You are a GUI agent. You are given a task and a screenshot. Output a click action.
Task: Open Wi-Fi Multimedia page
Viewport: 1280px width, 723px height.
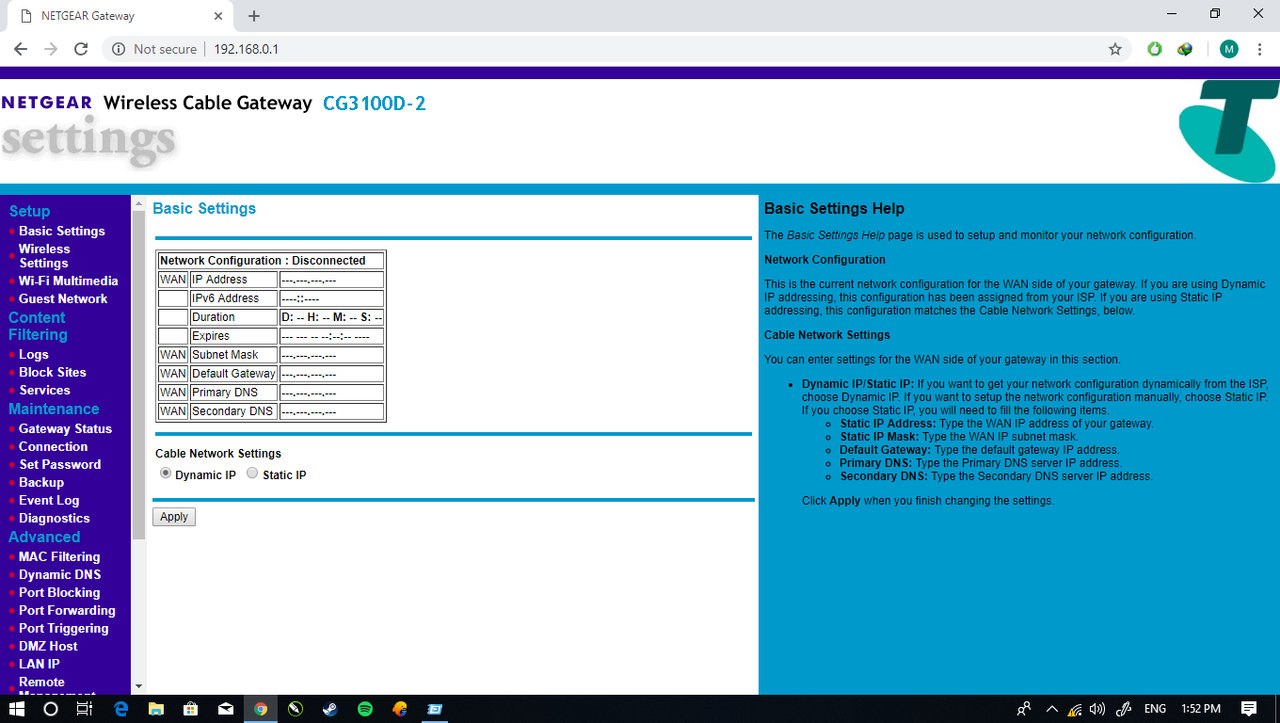(68, 281)
